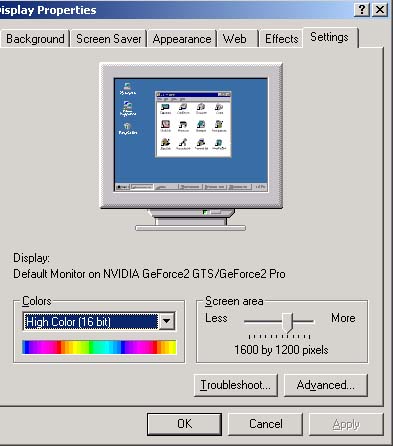393x446 pixels.
Task: Select the Settings tab
Action: pyautogui.click(x=330, y=37)
